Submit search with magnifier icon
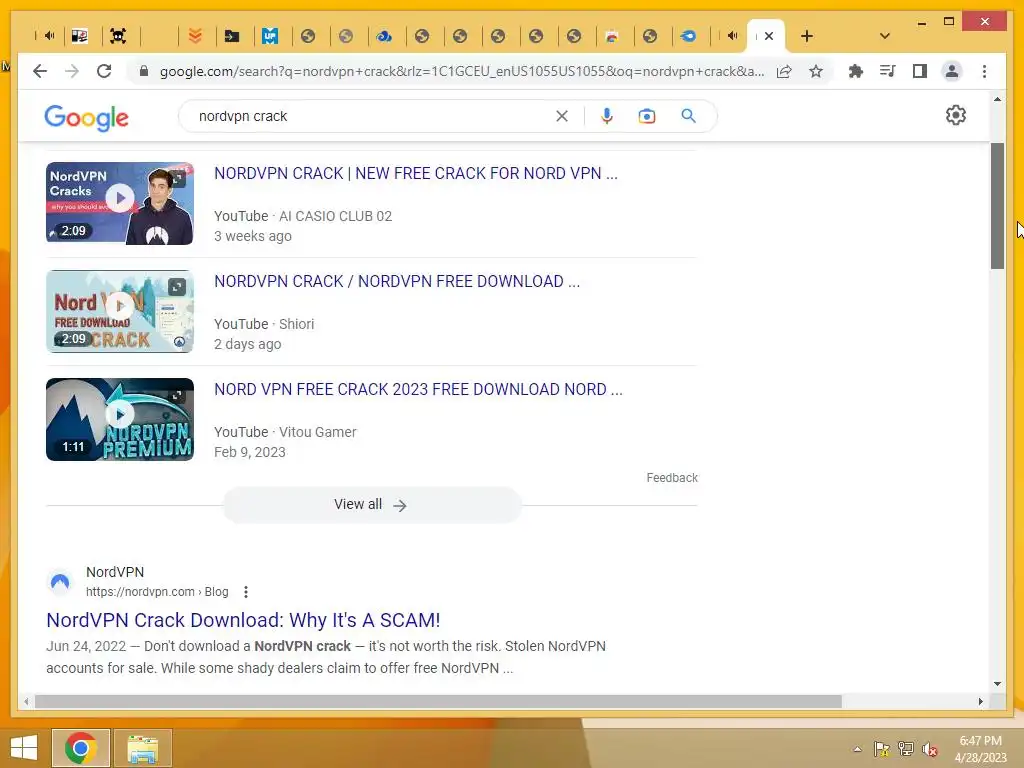This screenshot has height=768, width=1024. (688, 116)
